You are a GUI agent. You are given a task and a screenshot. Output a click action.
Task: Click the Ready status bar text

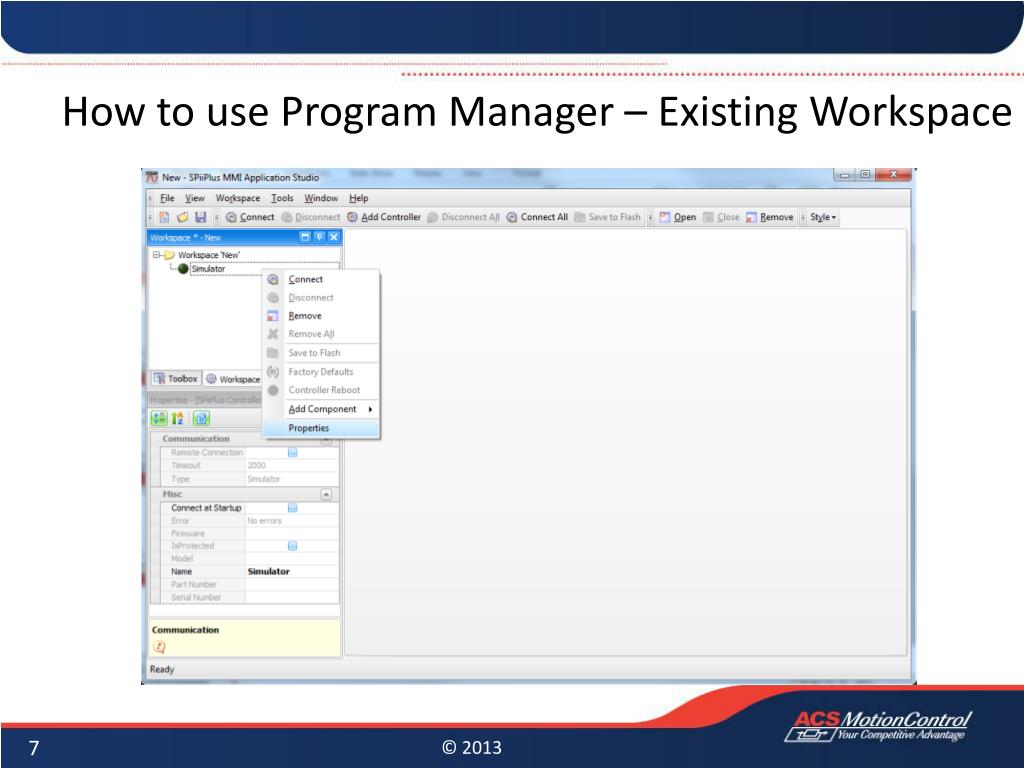point(162,669)
